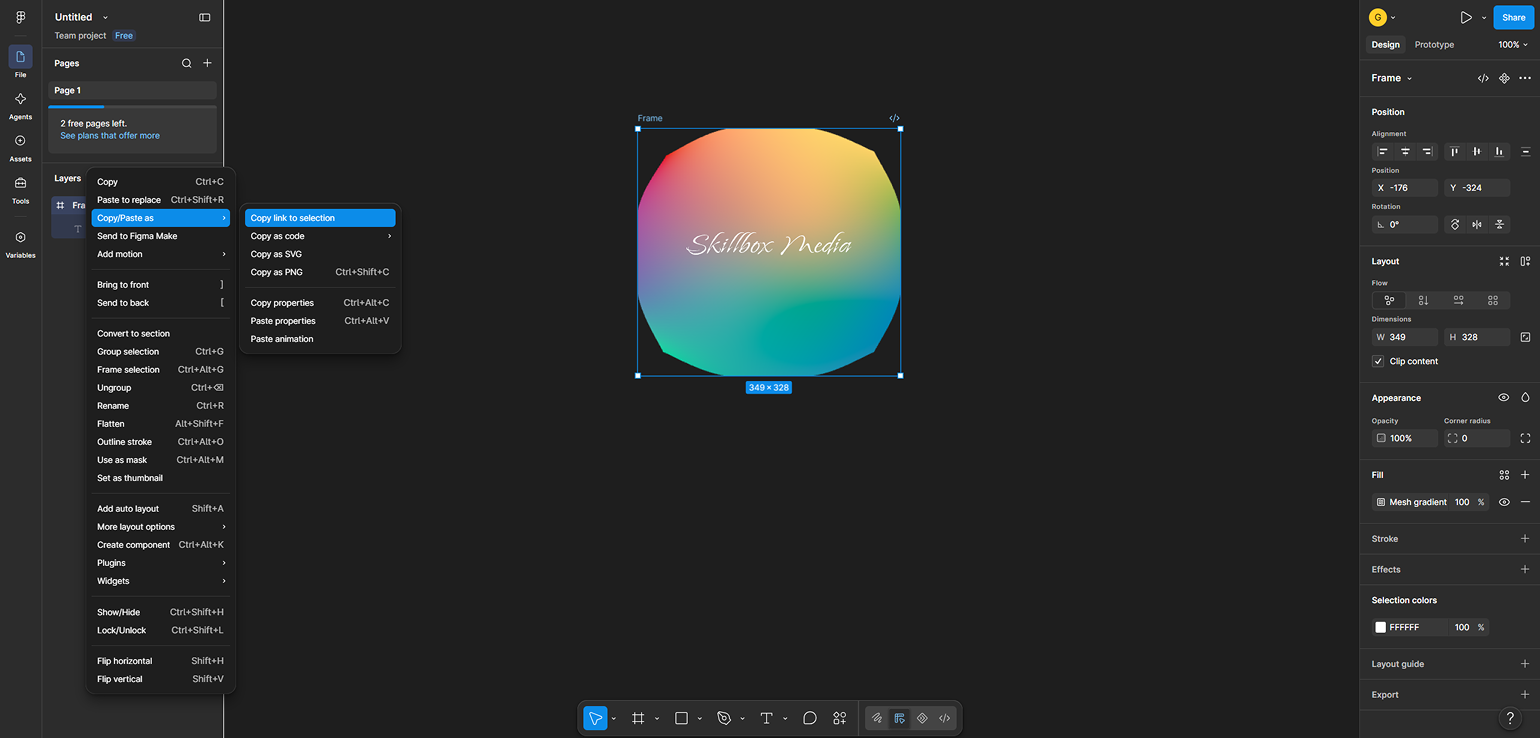Open the shape tools chevron dropdown
The height and width of the screenshot is (738, 1540).
point(699,718)
